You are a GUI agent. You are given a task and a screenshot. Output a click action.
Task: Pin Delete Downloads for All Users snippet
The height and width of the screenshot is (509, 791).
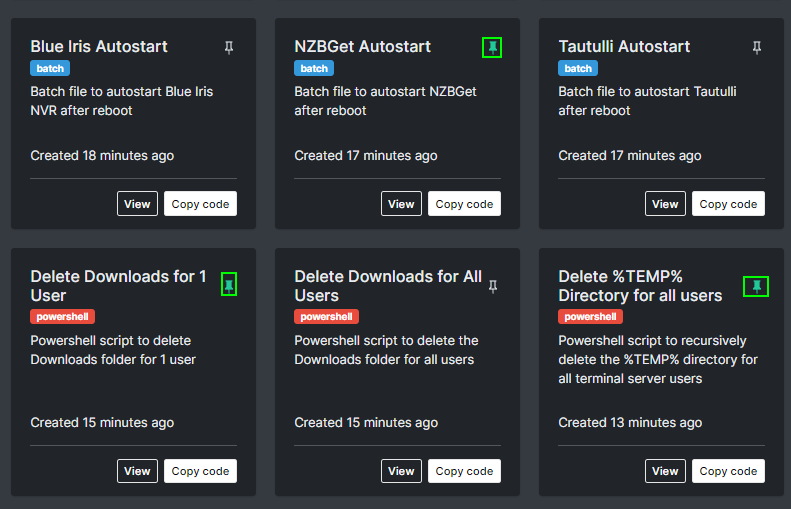pyautogui.click(x=493, y=287)
